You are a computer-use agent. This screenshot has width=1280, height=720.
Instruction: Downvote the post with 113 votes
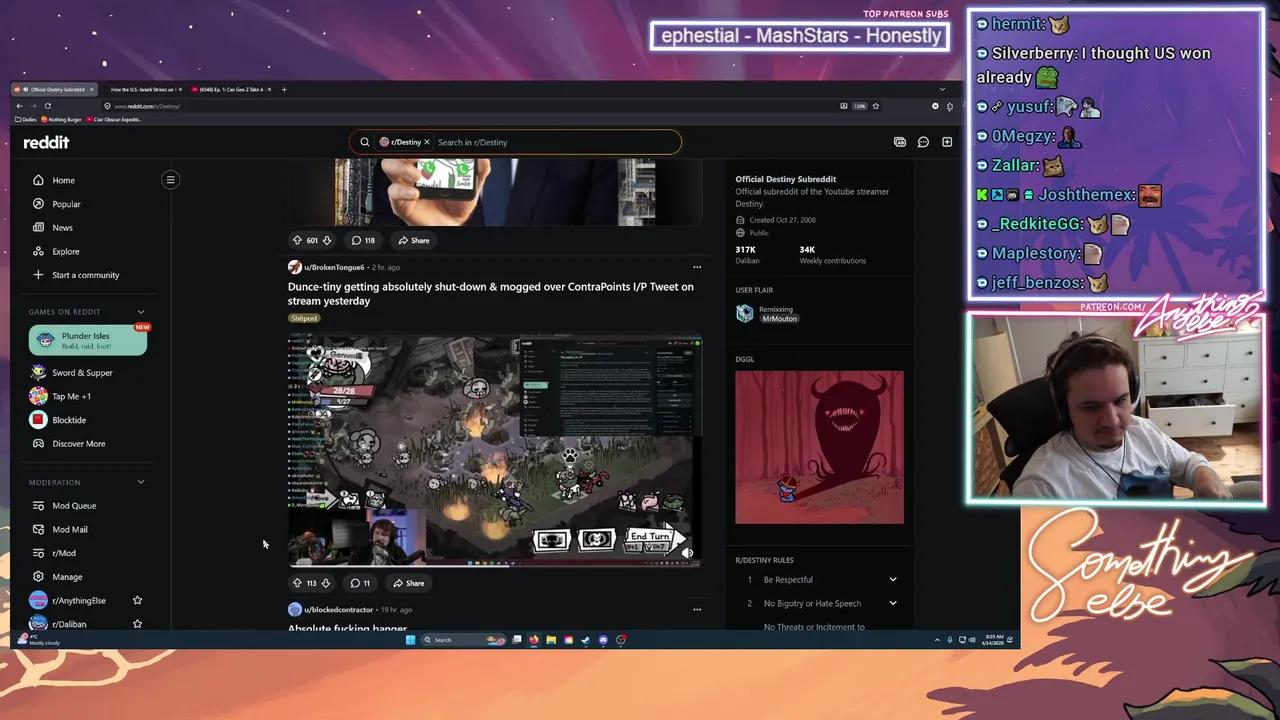[x=325, y=583]
